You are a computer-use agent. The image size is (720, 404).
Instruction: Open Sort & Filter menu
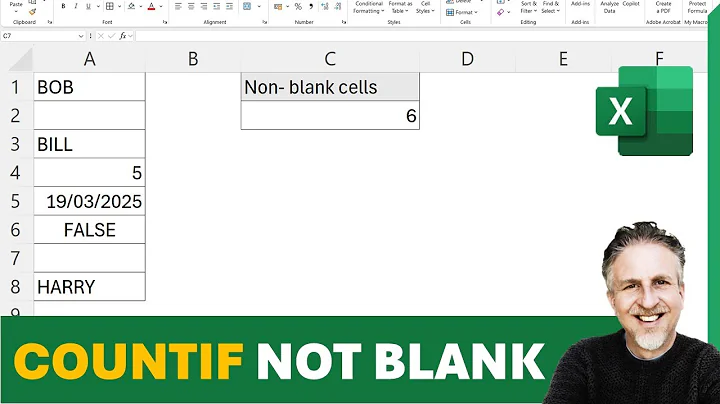click(x=529, y=7)
